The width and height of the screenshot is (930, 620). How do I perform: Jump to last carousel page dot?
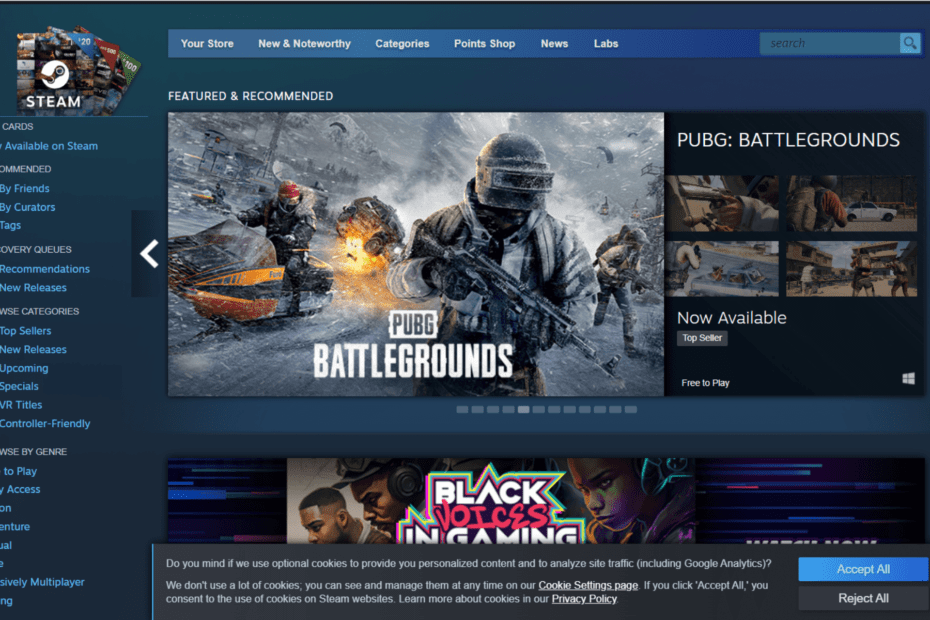coord(630,409)
